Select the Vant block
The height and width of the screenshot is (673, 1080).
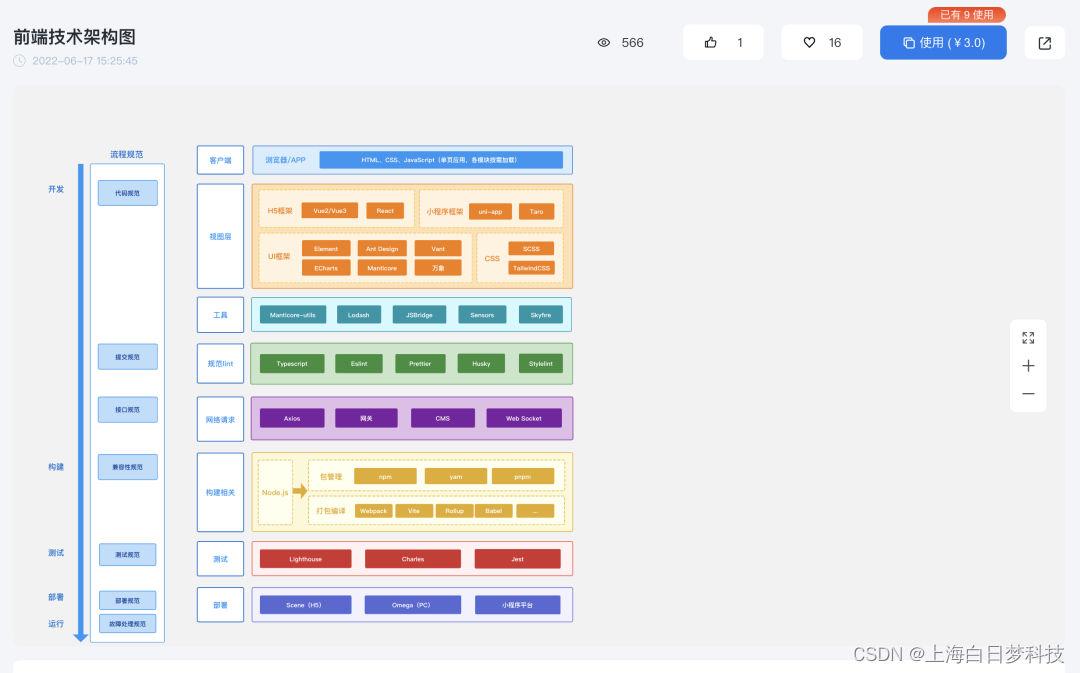pos(438,249)
